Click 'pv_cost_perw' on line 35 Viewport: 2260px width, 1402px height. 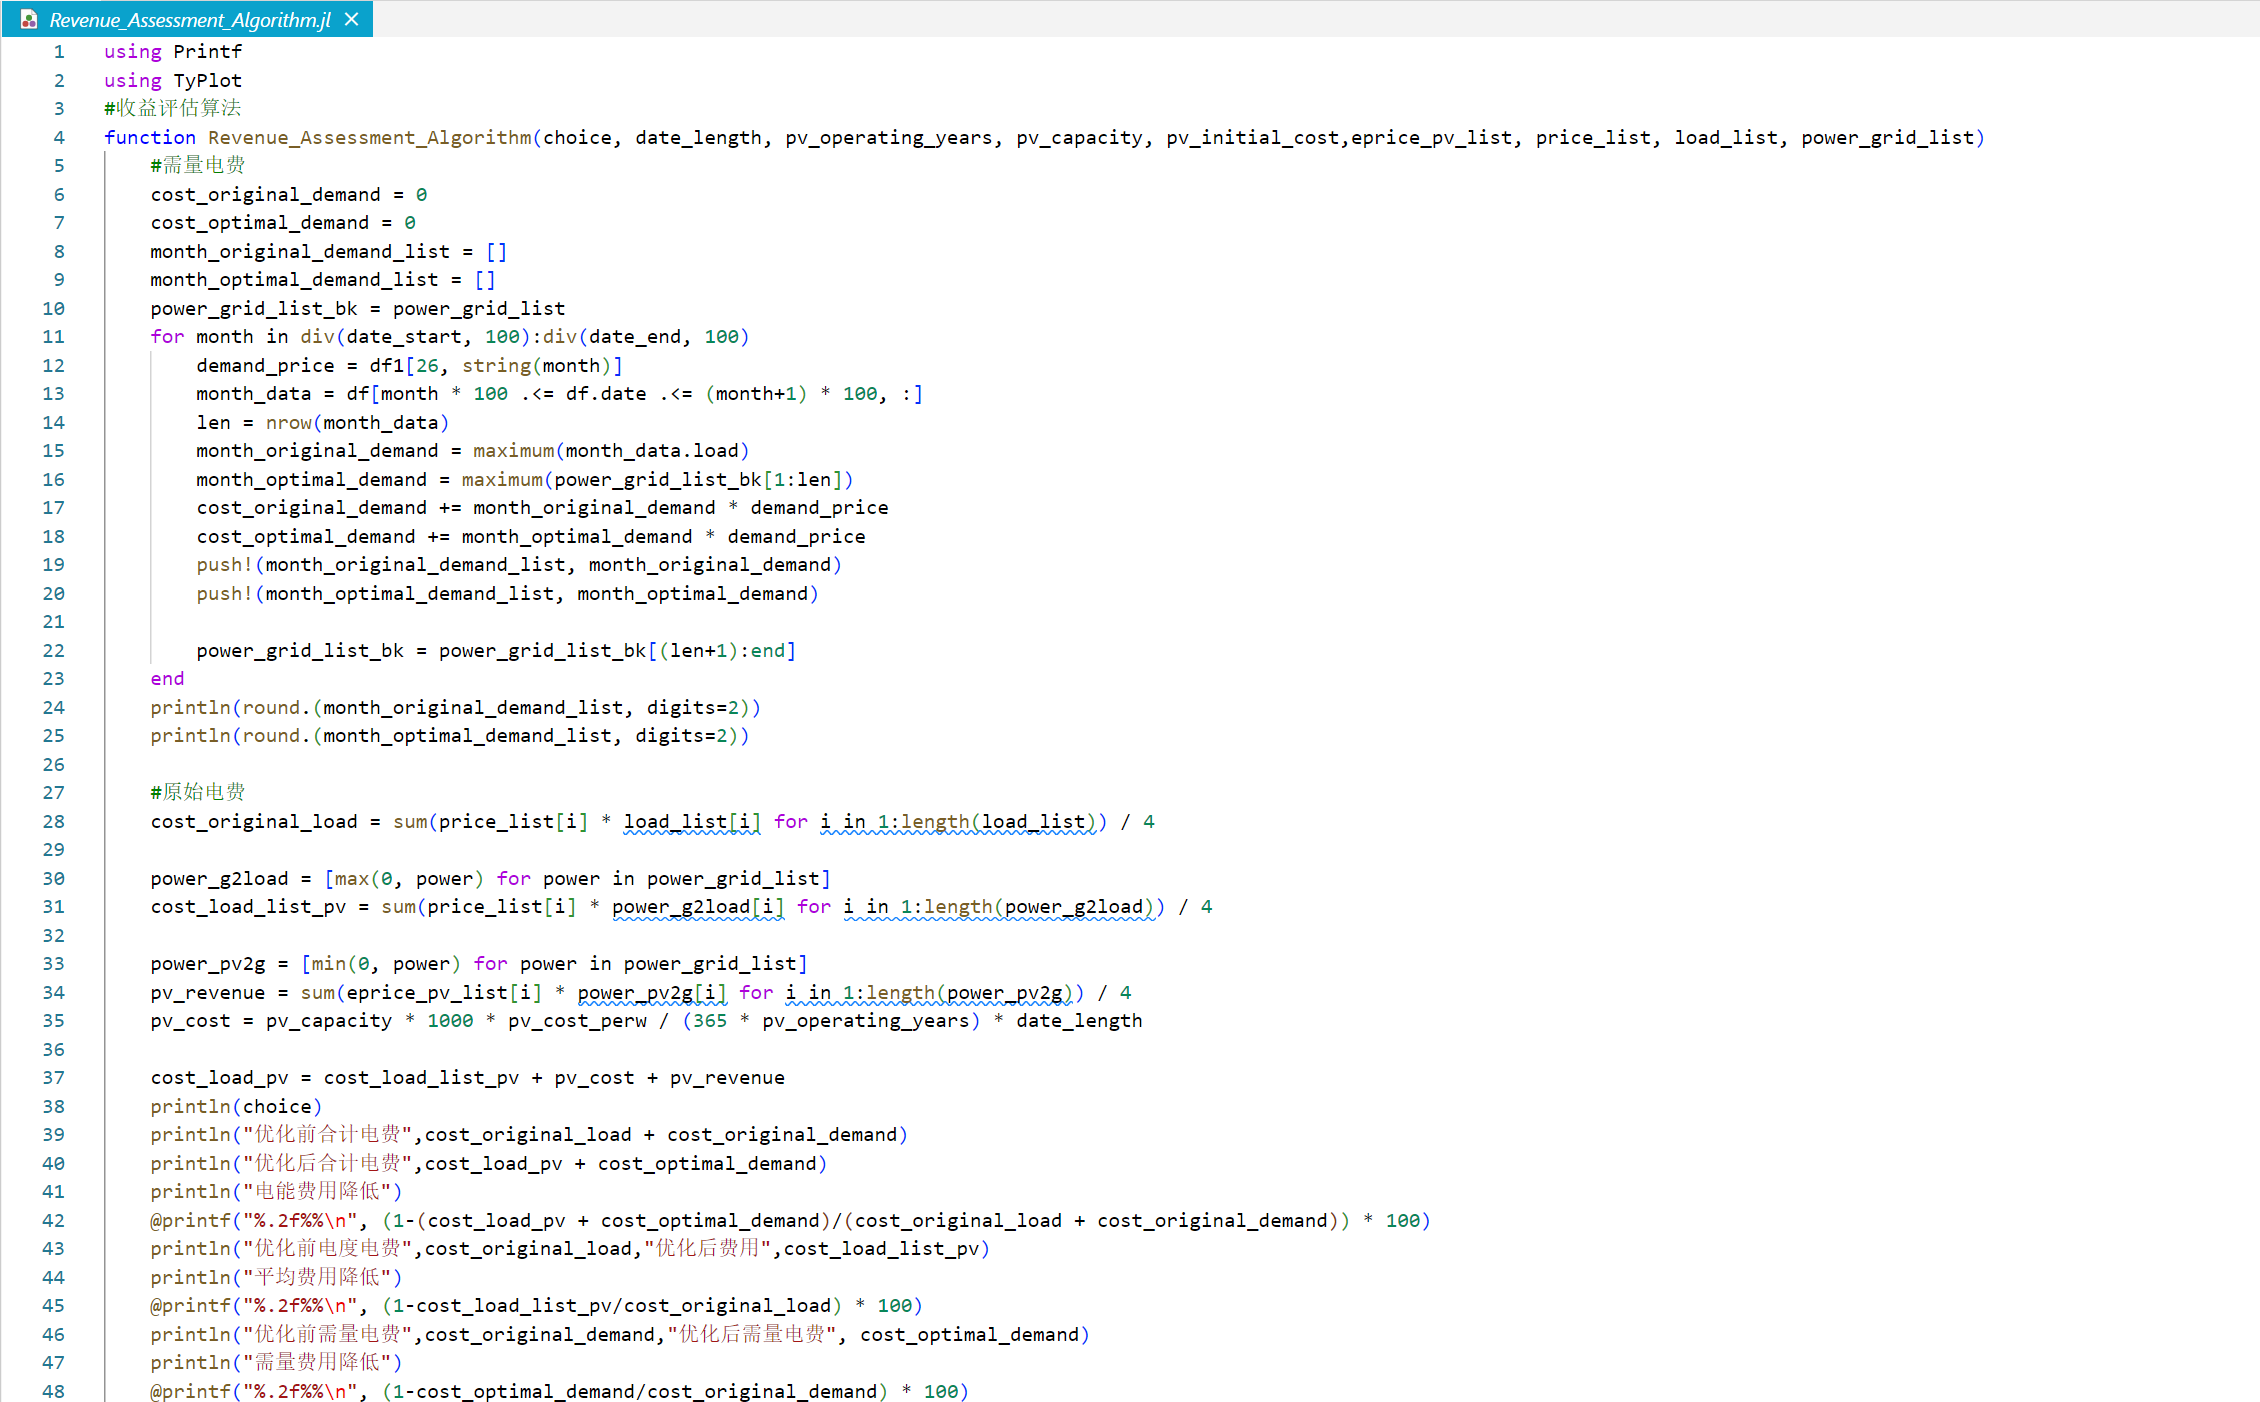click(x=577, y=1020)
